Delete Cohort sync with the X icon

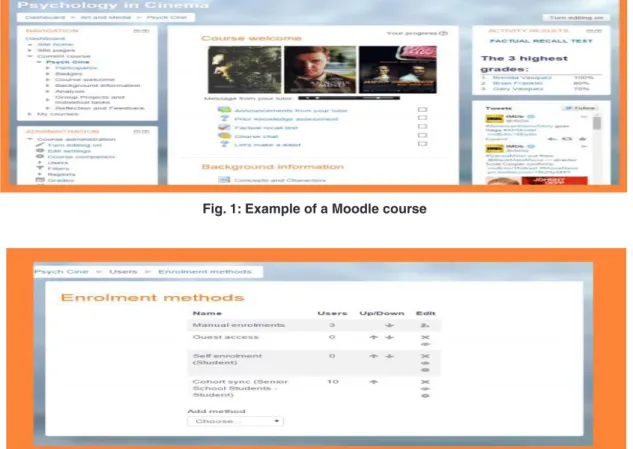pos(425,382)
